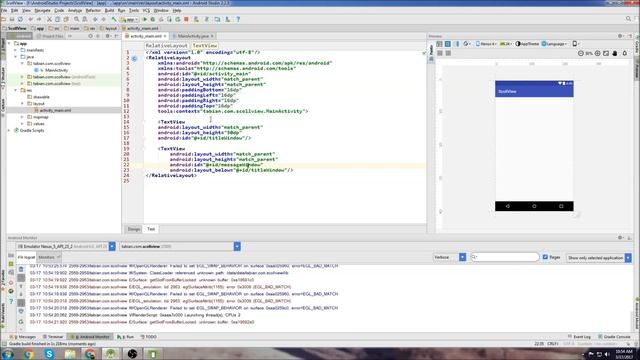The height and width of the screenshot is (360, 640).
Task: Open Android Studio taskbar icon
Action: 111,353
